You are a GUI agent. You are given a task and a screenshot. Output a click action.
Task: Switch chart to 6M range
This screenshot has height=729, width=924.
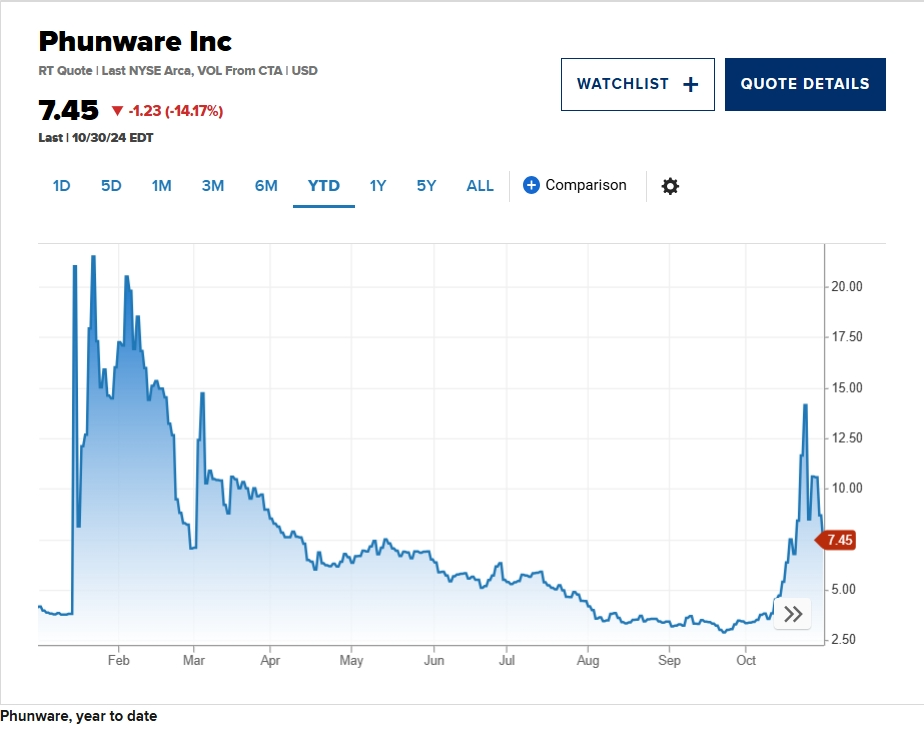tap(266, 186)
